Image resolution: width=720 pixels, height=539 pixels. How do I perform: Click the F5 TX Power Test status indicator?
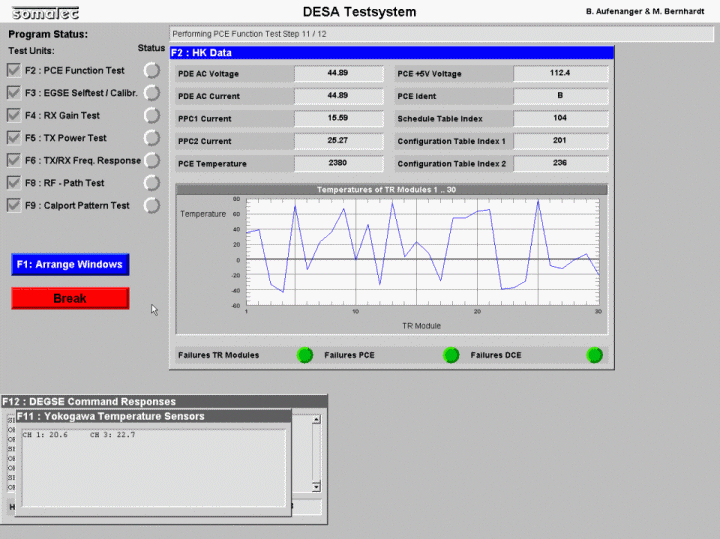pyautogui.click(x=152, y=138)
